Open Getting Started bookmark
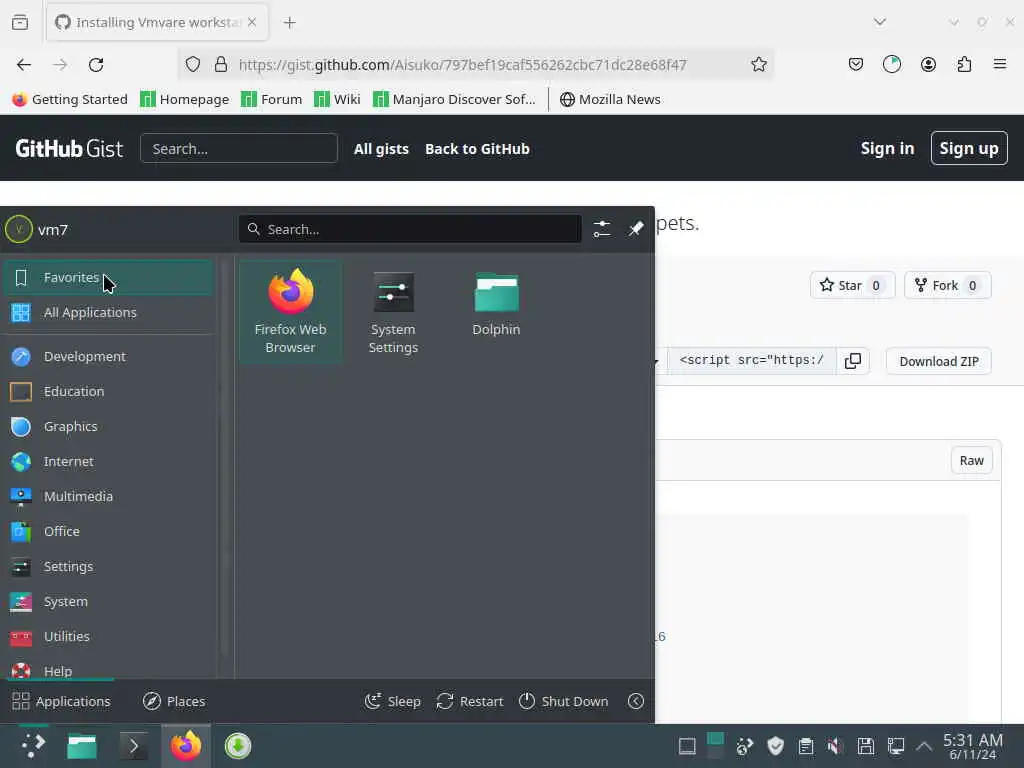Screen dimensions: 1024x768 point(70,99)
